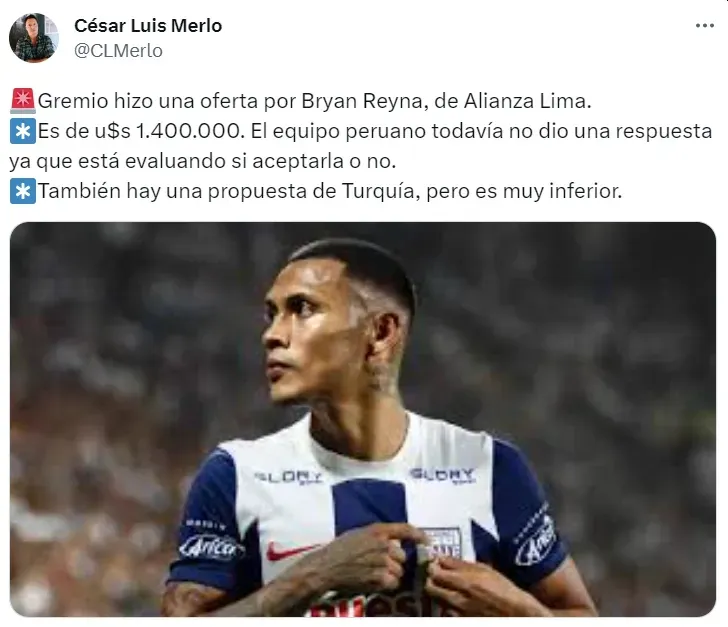
Task: Click the sponsor logo on the right sleeve
Action: (x=536, y=541)
